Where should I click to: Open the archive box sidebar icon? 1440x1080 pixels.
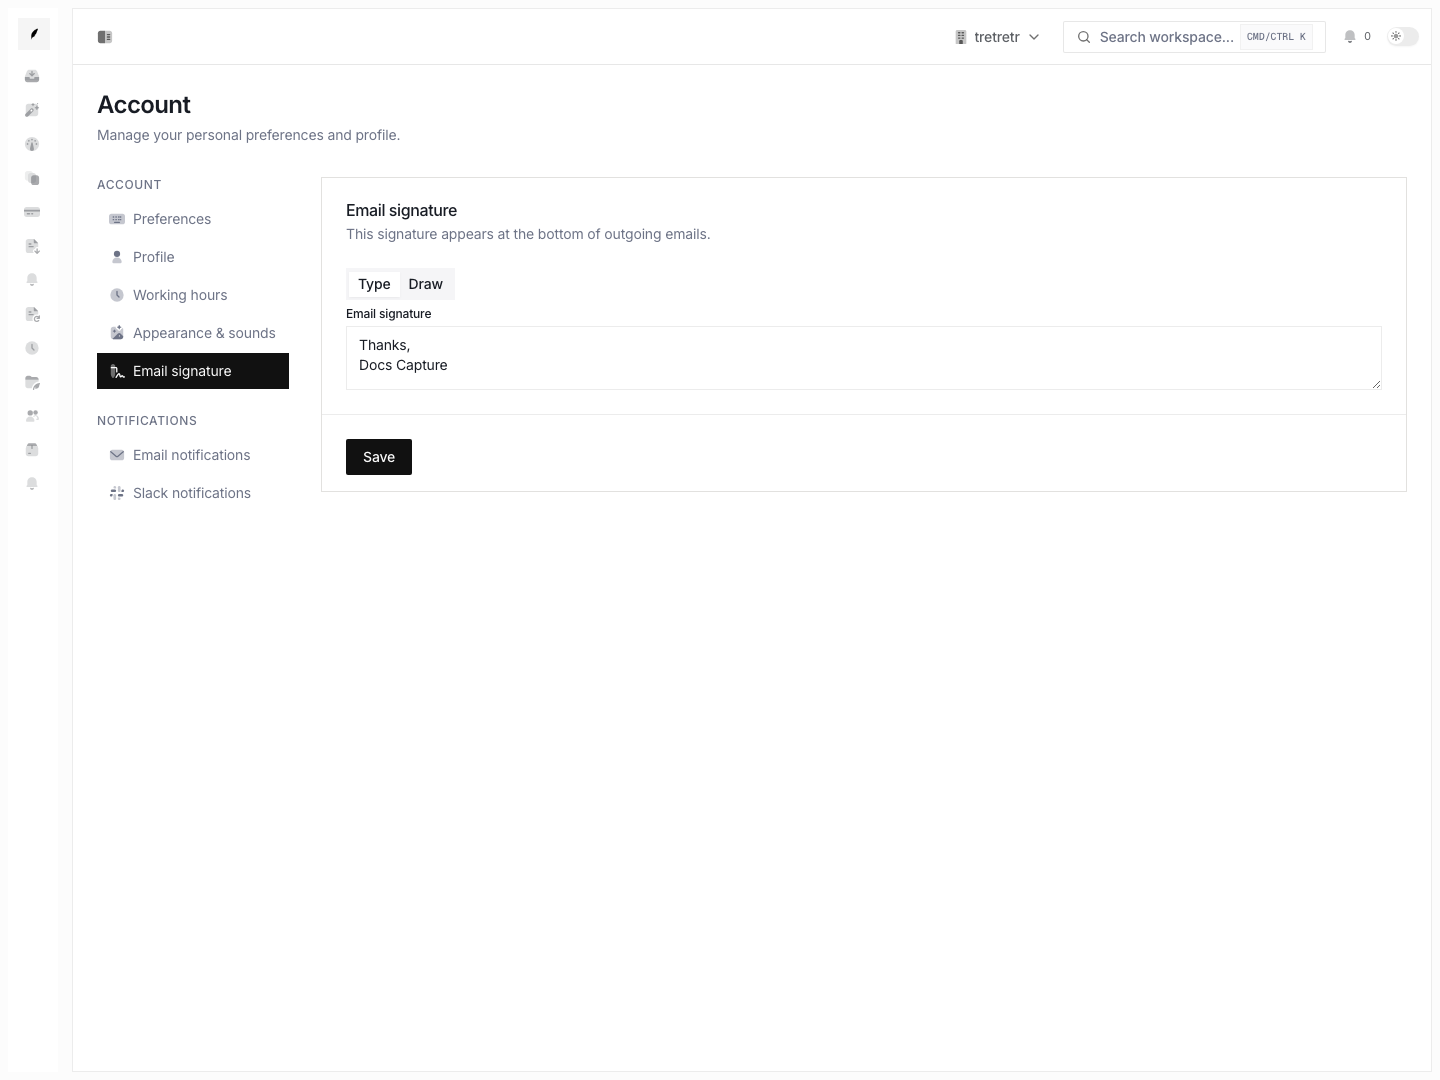[32, 450]
